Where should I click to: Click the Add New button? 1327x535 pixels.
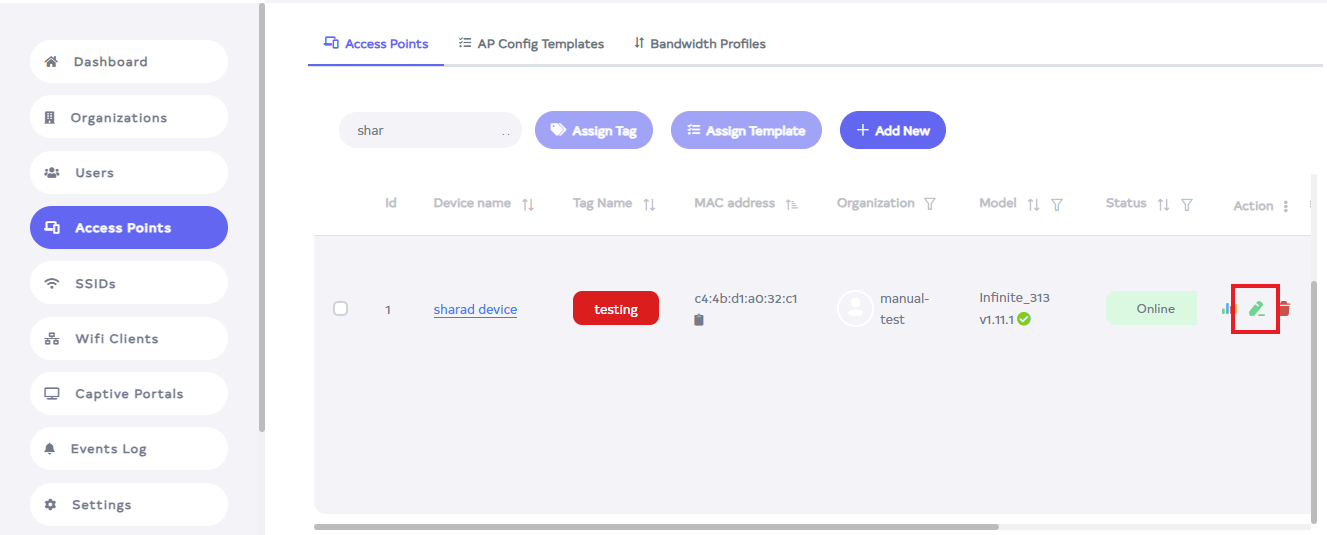pyautogui.click(x=892, y=130)
